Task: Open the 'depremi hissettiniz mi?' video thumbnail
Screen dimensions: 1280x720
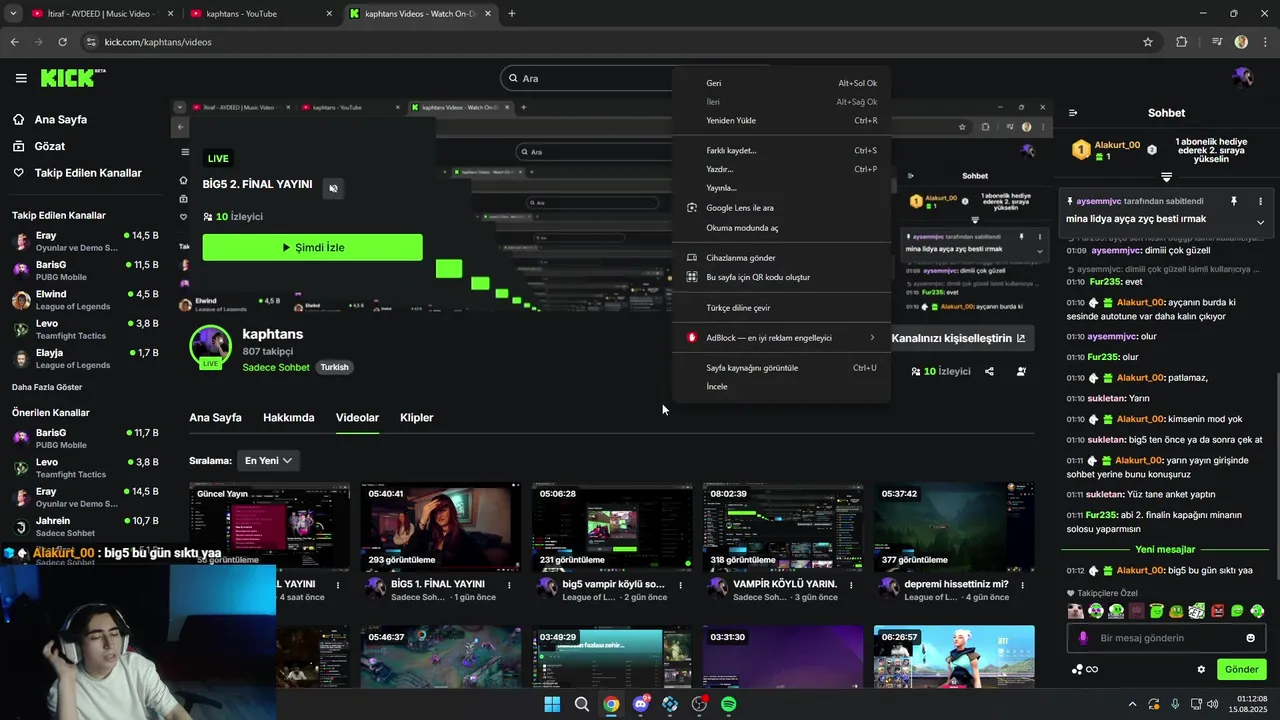Action: point(954,527)
